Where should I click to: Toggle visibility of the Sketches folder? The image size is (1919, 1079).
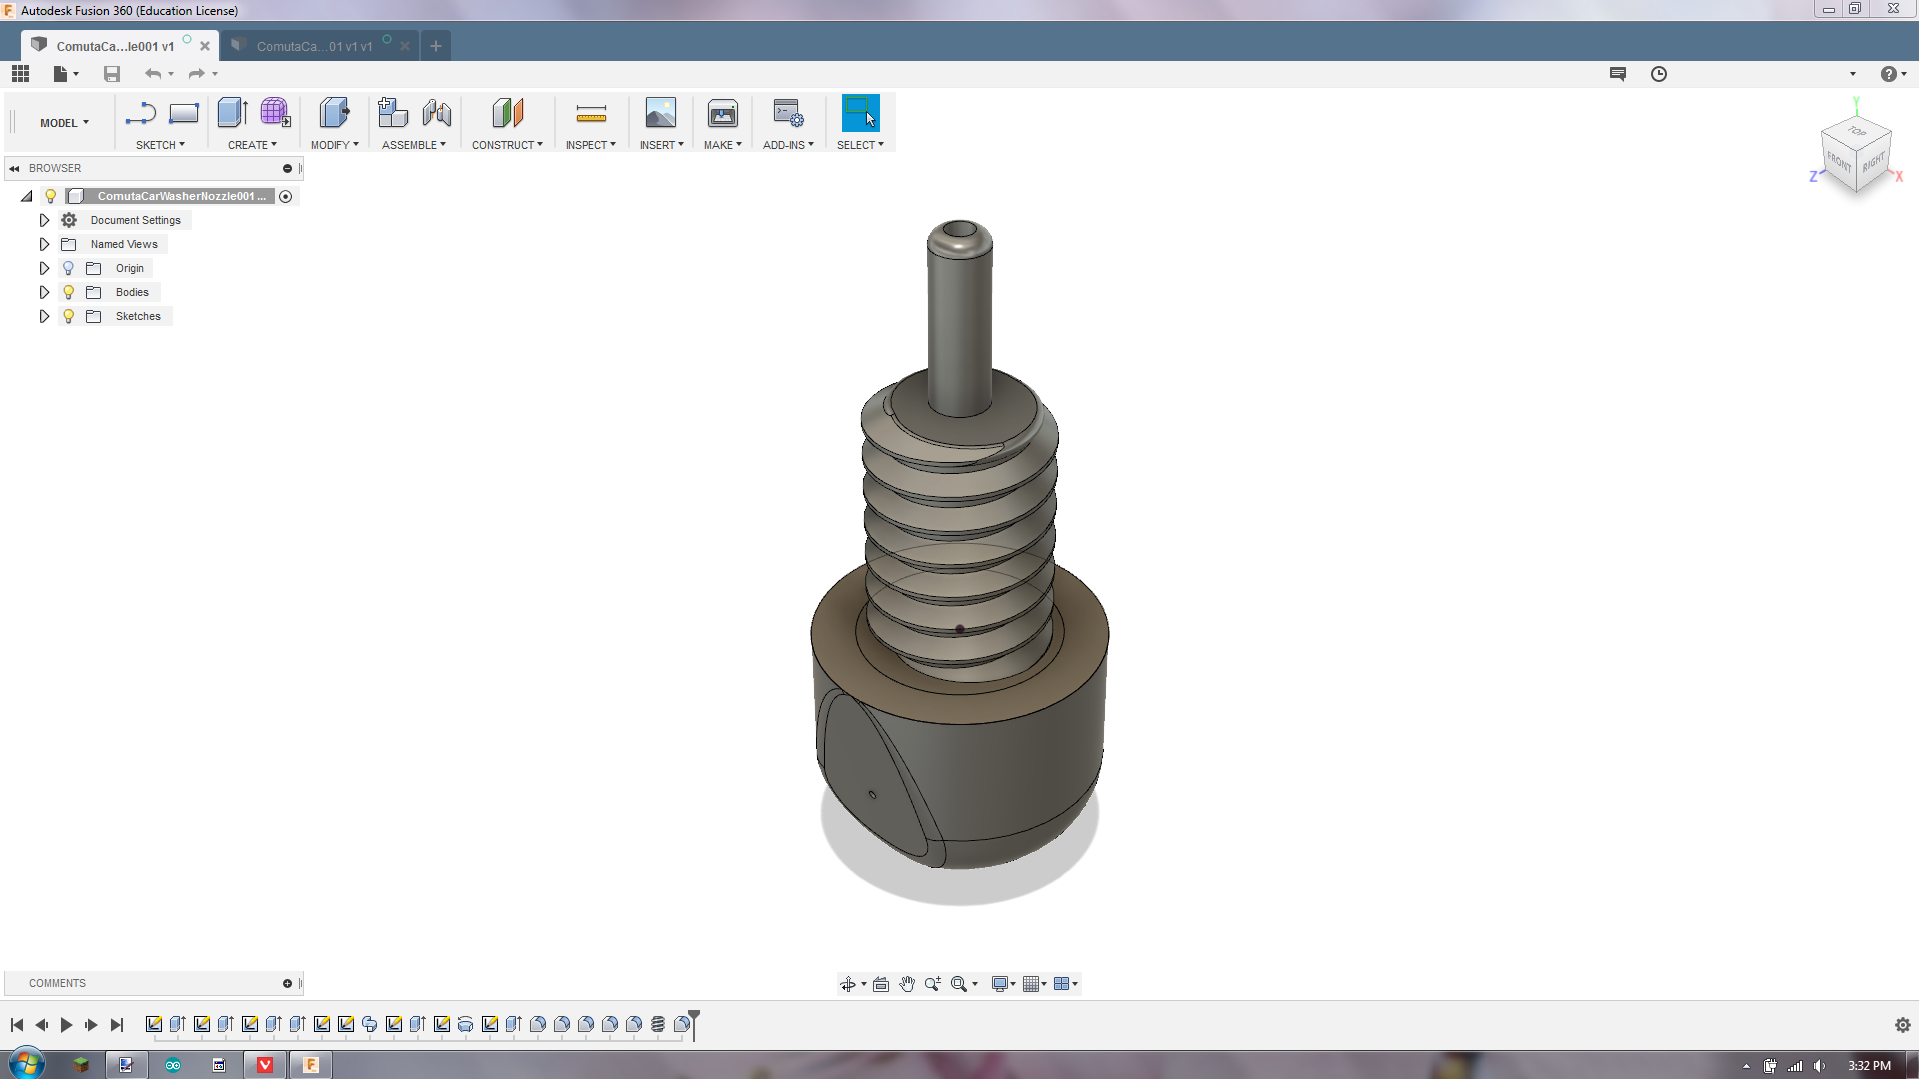[68, 316]
